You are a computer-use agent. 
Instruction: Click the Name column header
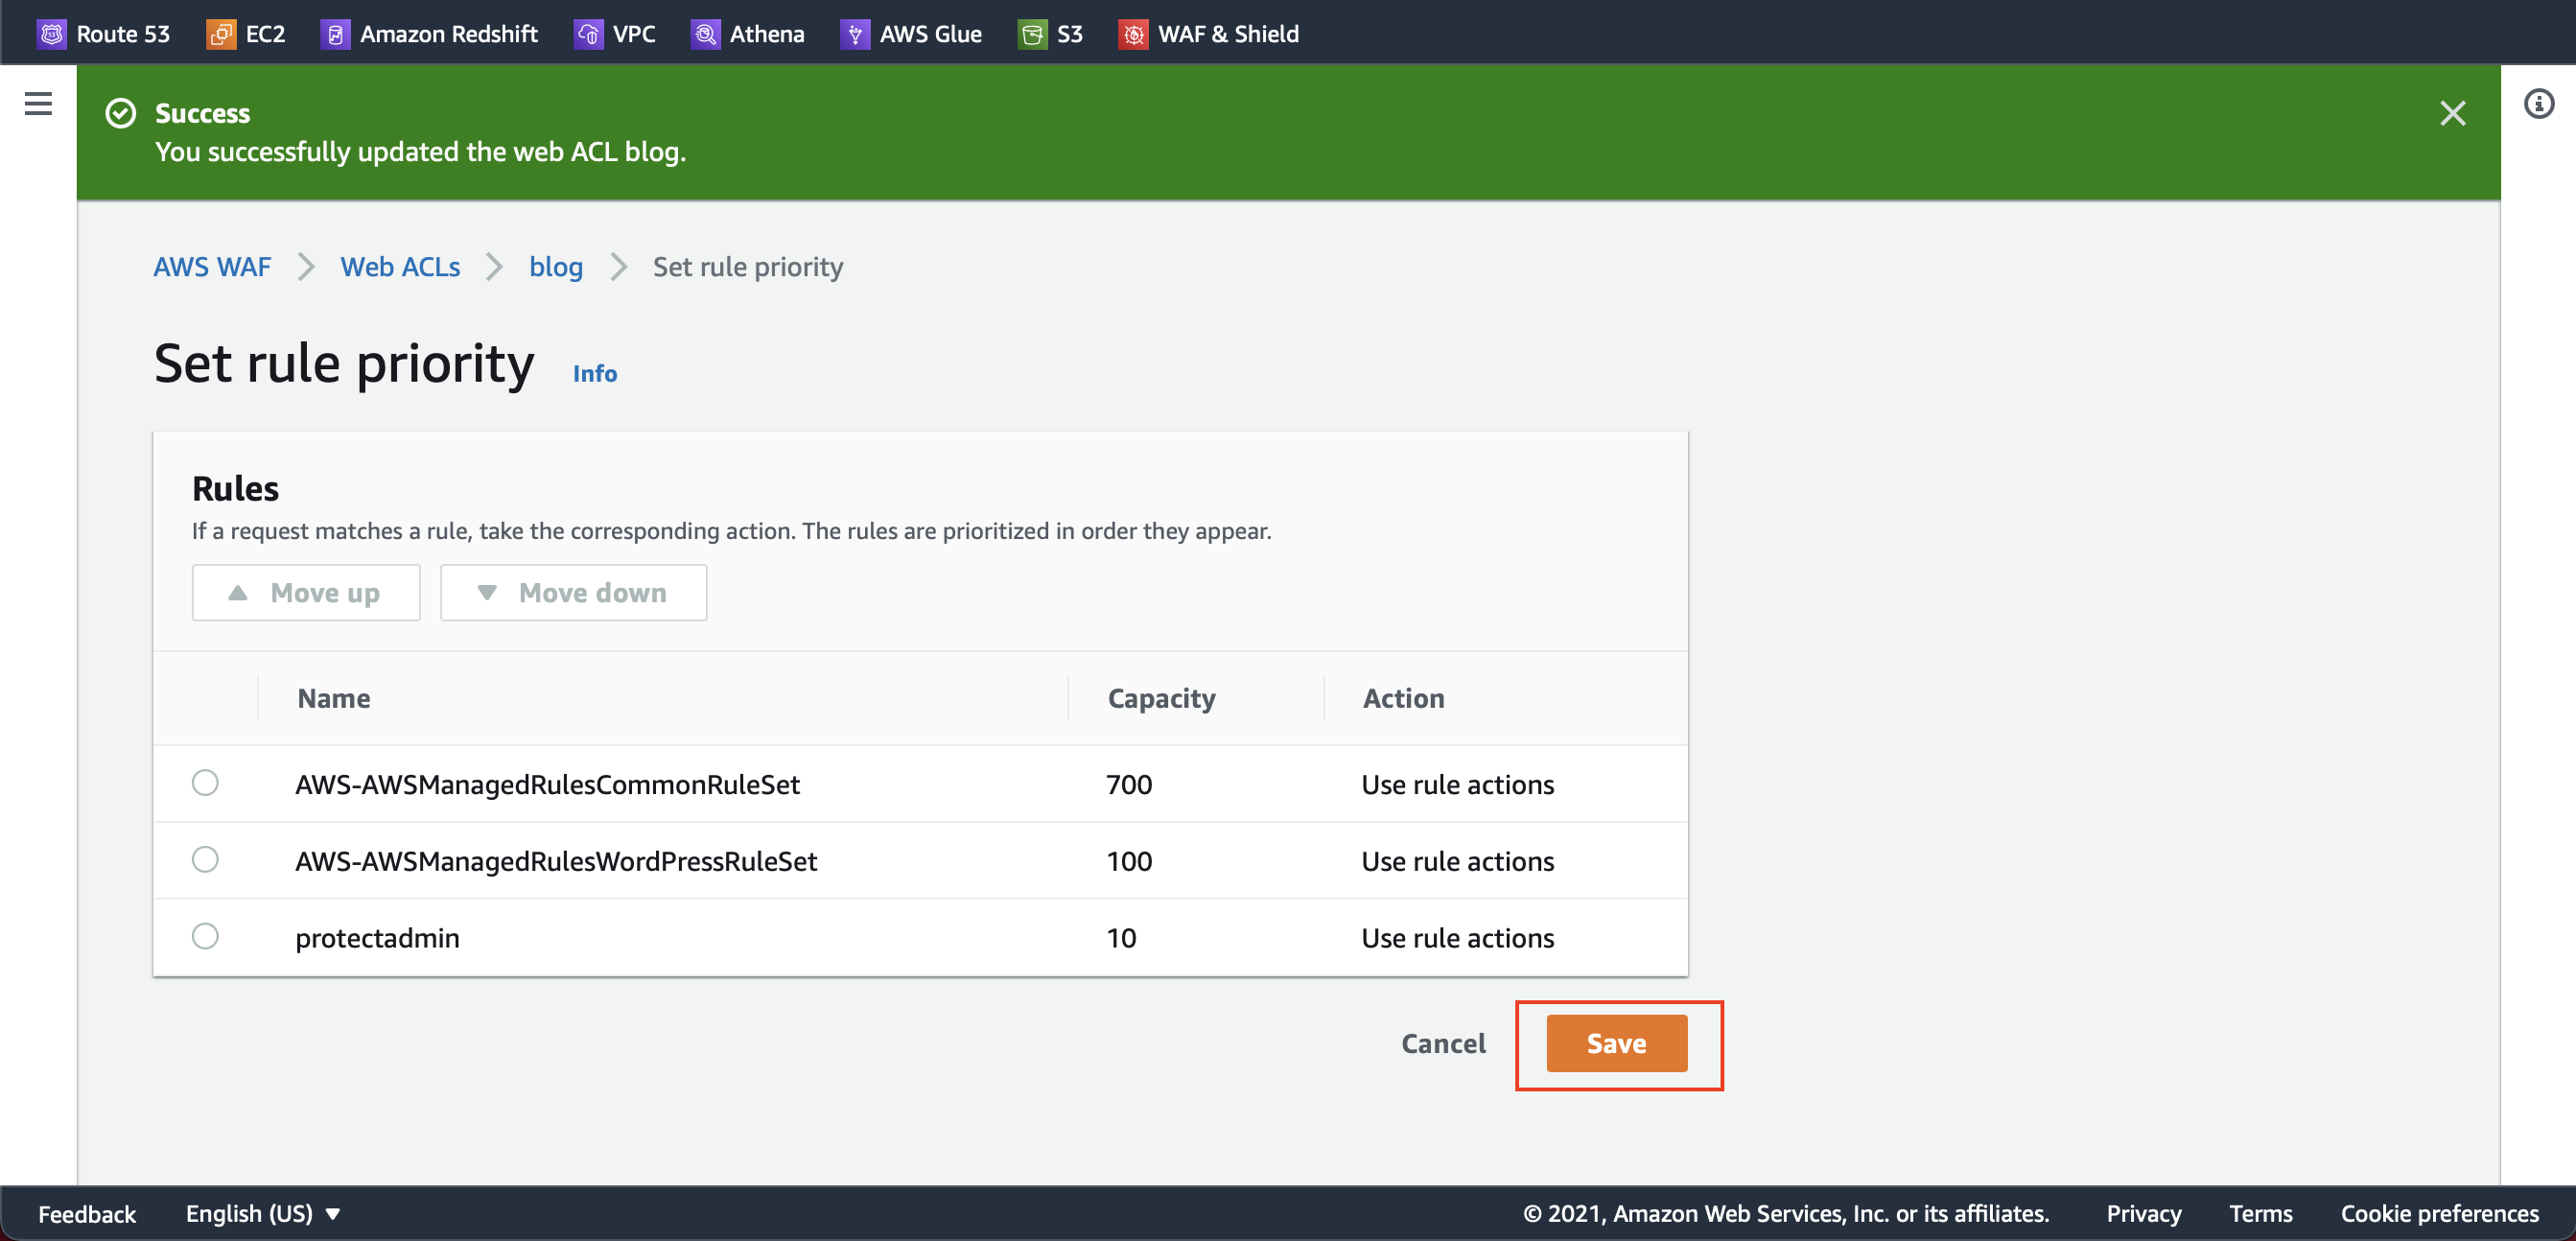334,698
